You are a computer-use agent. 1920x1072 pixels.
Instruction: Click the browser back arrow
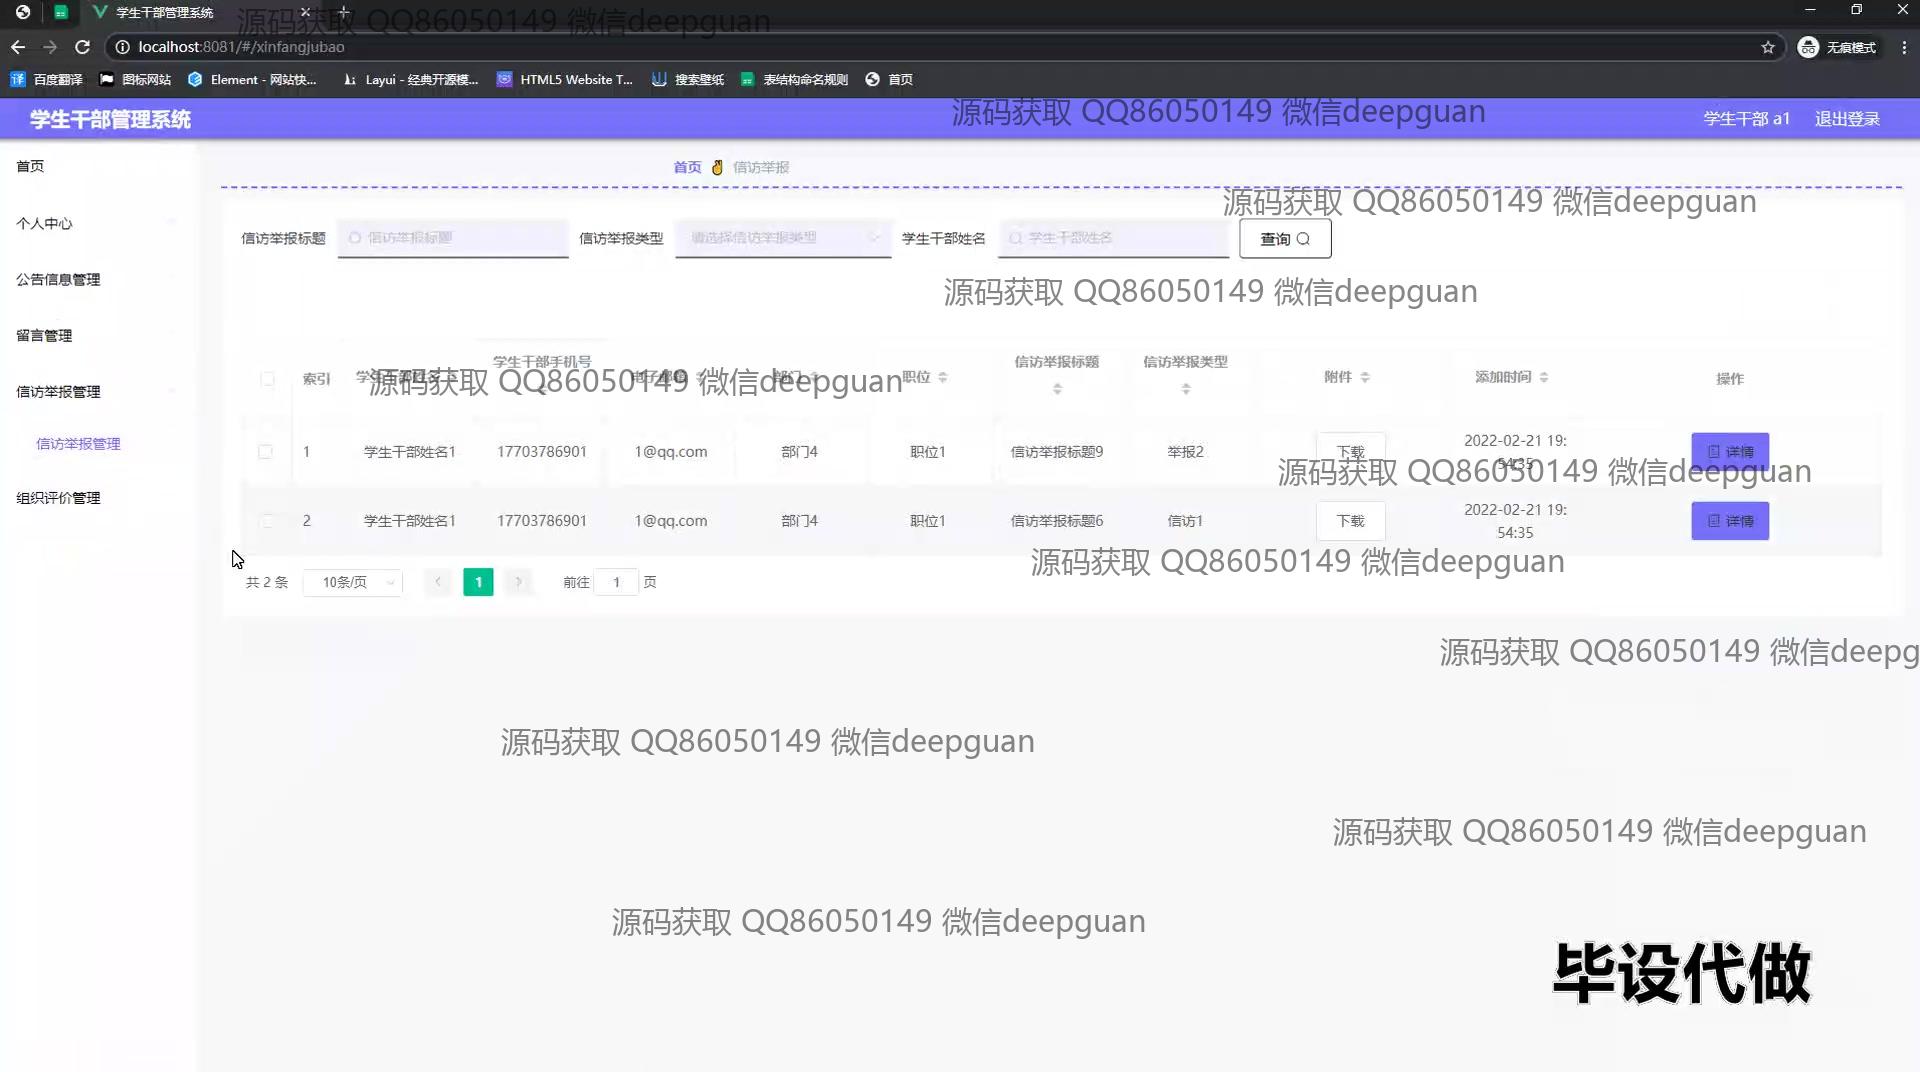pos(18,47)
